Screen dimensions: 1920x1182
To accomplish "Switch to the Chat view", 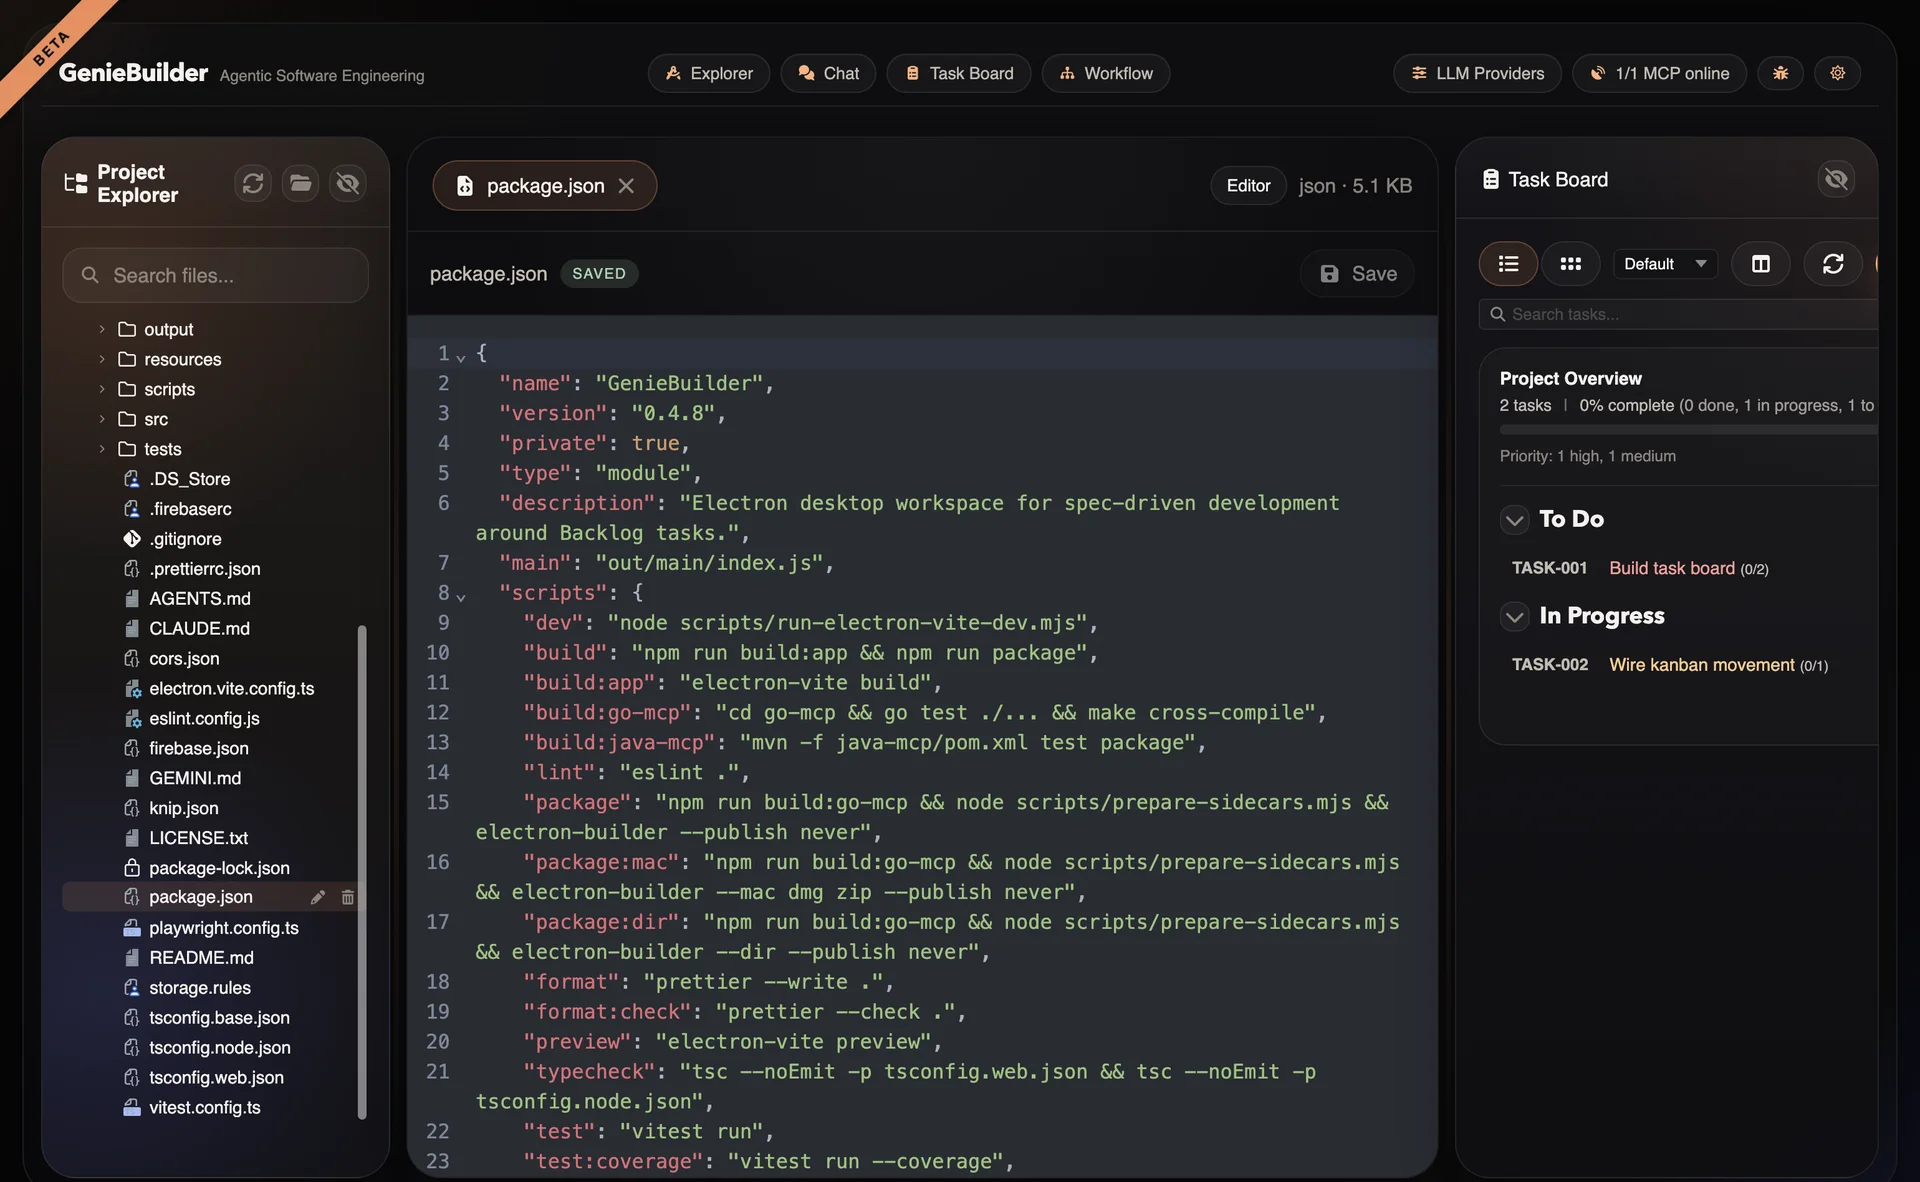I will (828, 73).
